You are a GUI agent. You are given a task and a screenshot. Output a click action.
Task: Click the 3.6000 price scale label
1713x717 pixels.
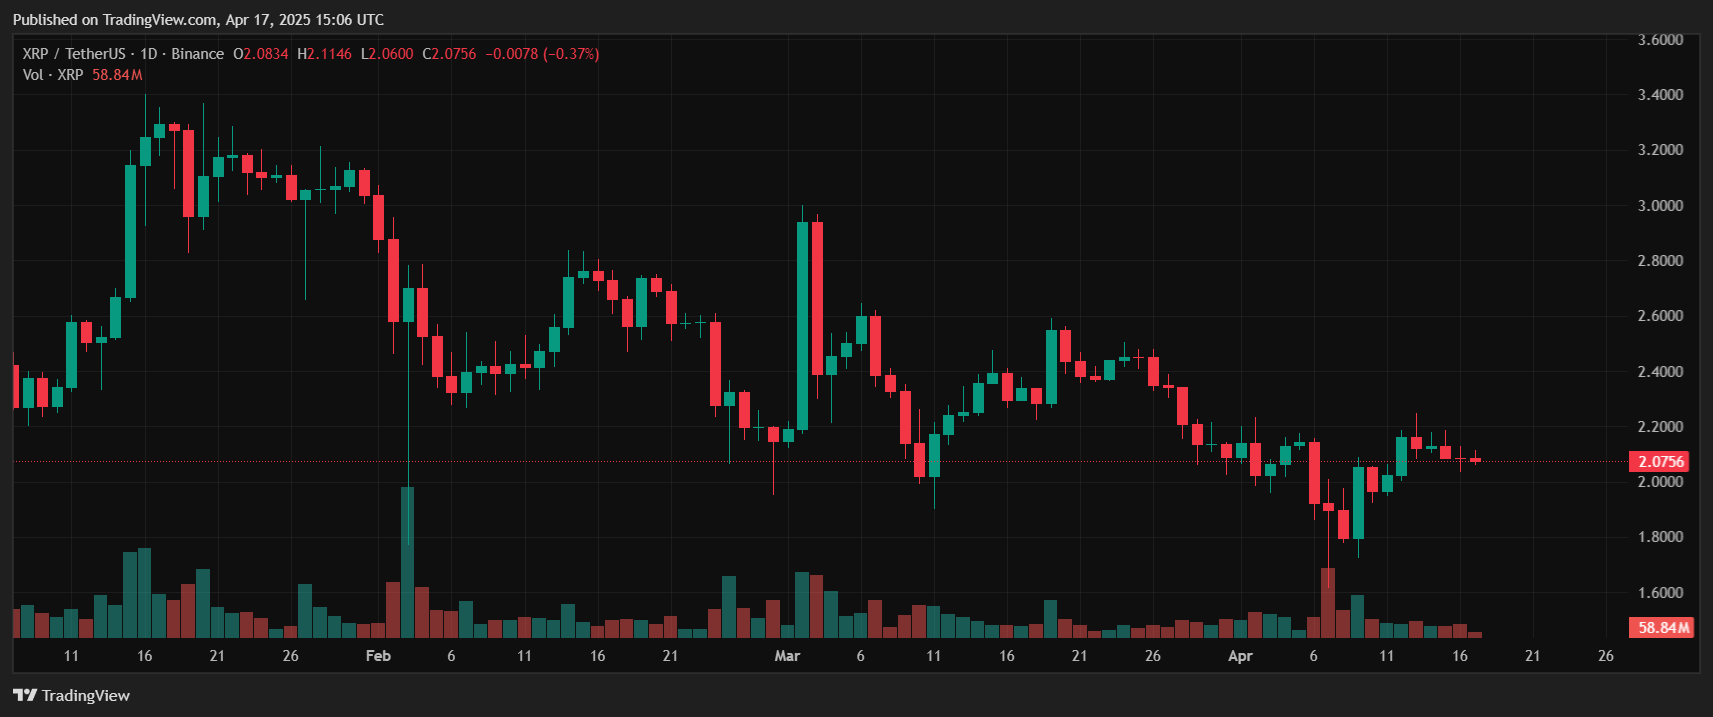(x=1660, y=40)
